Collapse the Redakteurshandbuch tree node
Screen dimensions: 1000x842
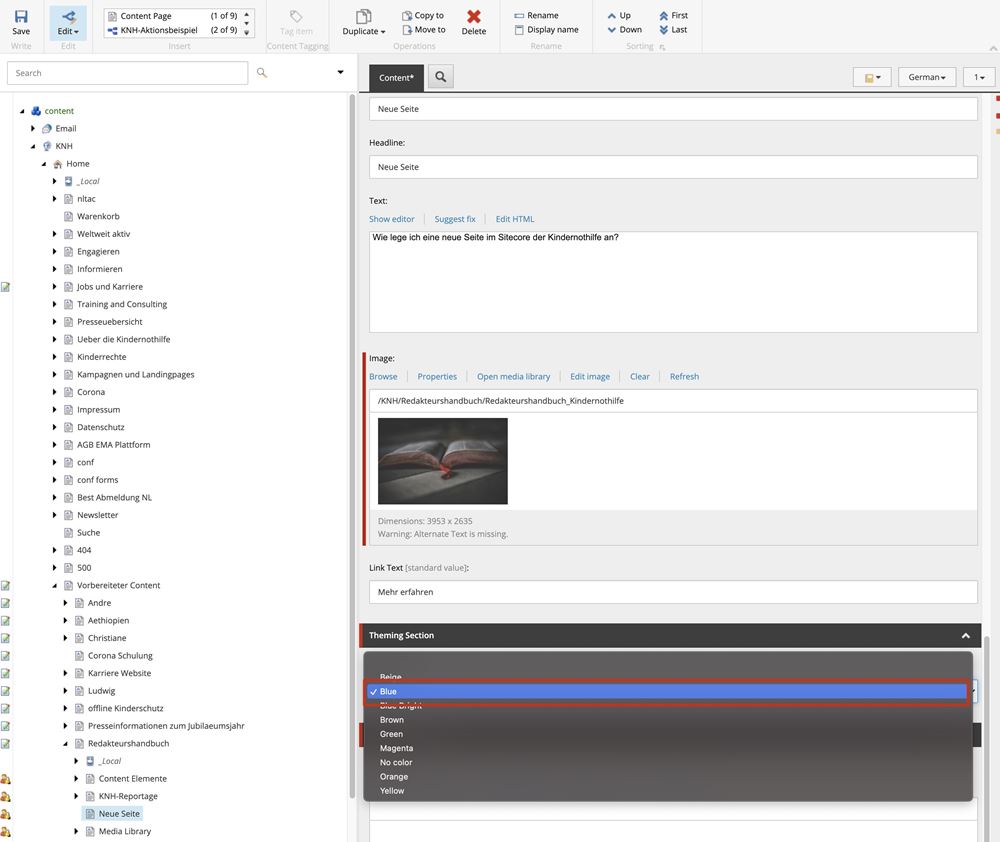click(x=66, y=744)
